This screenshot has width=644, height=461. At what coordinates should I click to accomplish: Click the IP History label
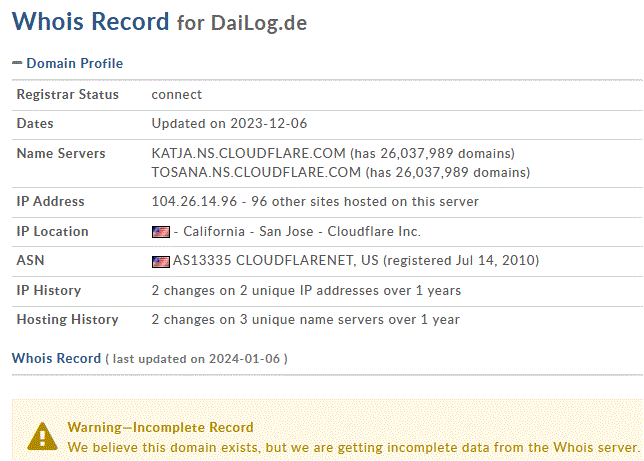[48, 290]
